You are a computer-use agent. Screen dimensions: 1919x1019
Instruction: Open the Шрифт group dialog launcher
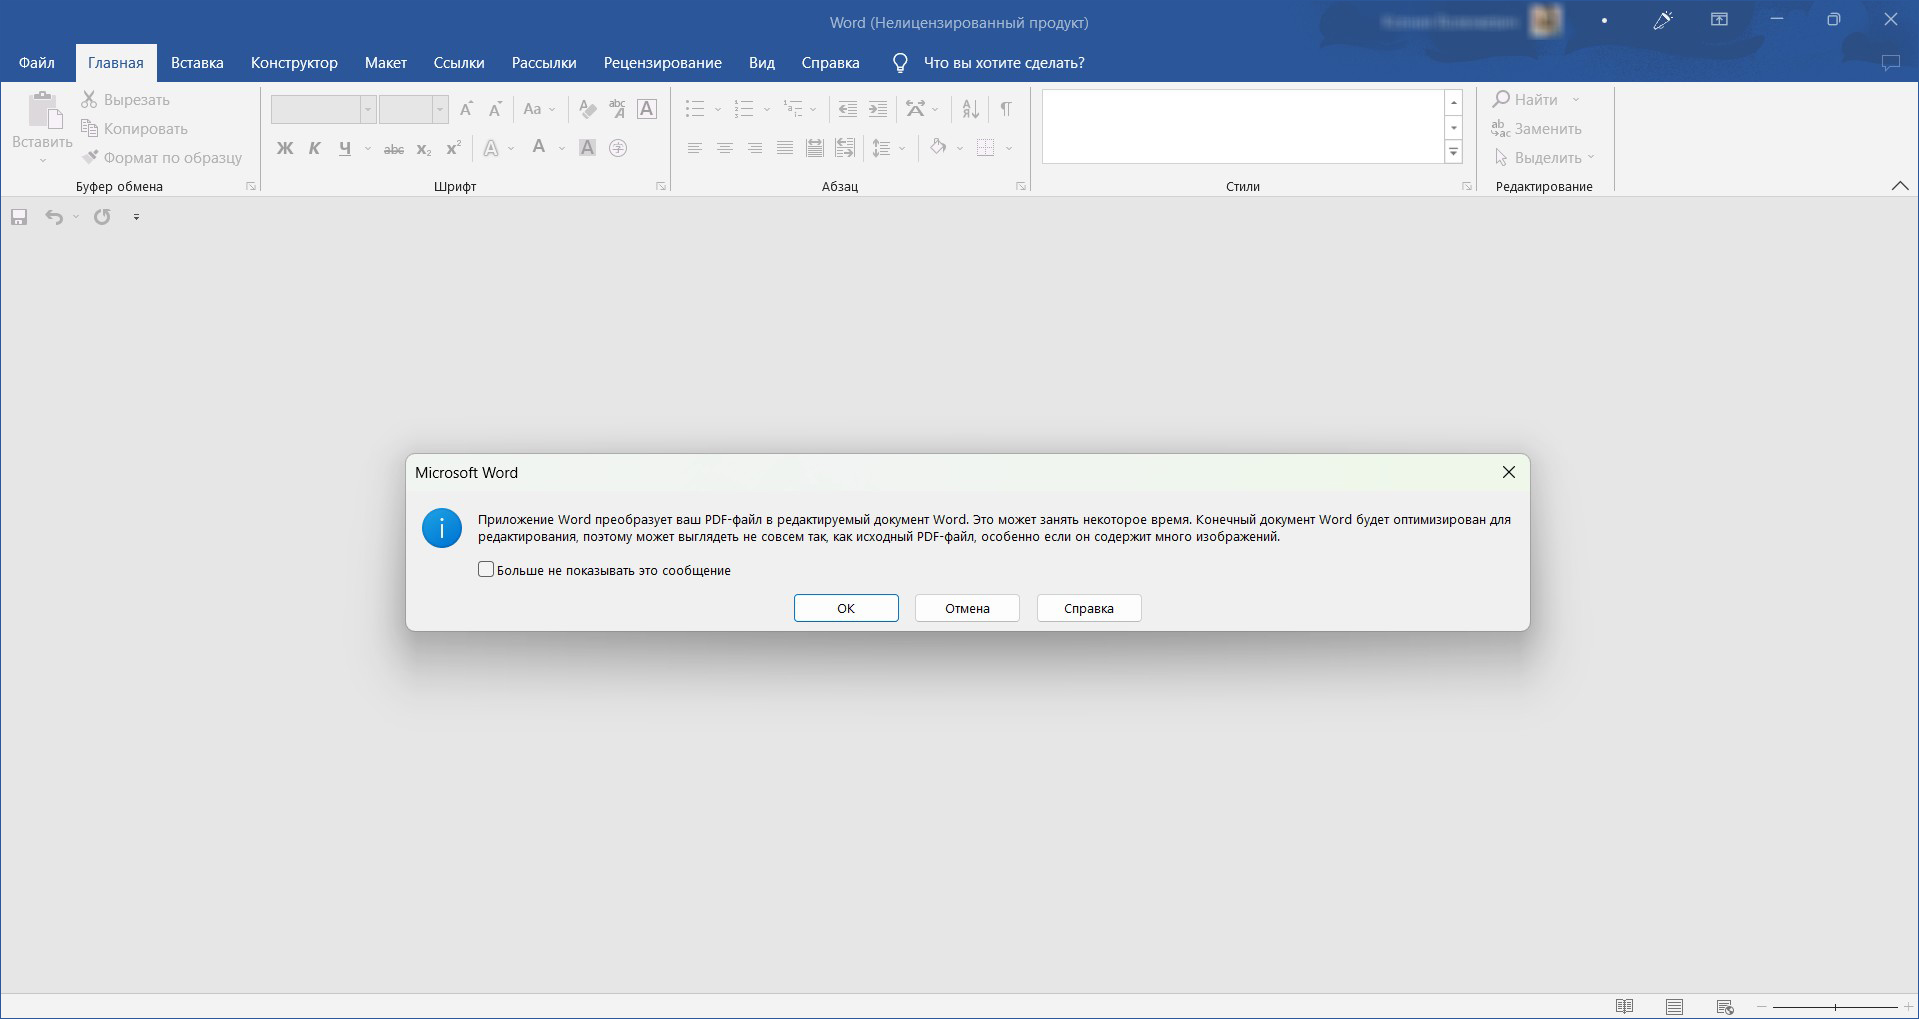coord(661,187)
